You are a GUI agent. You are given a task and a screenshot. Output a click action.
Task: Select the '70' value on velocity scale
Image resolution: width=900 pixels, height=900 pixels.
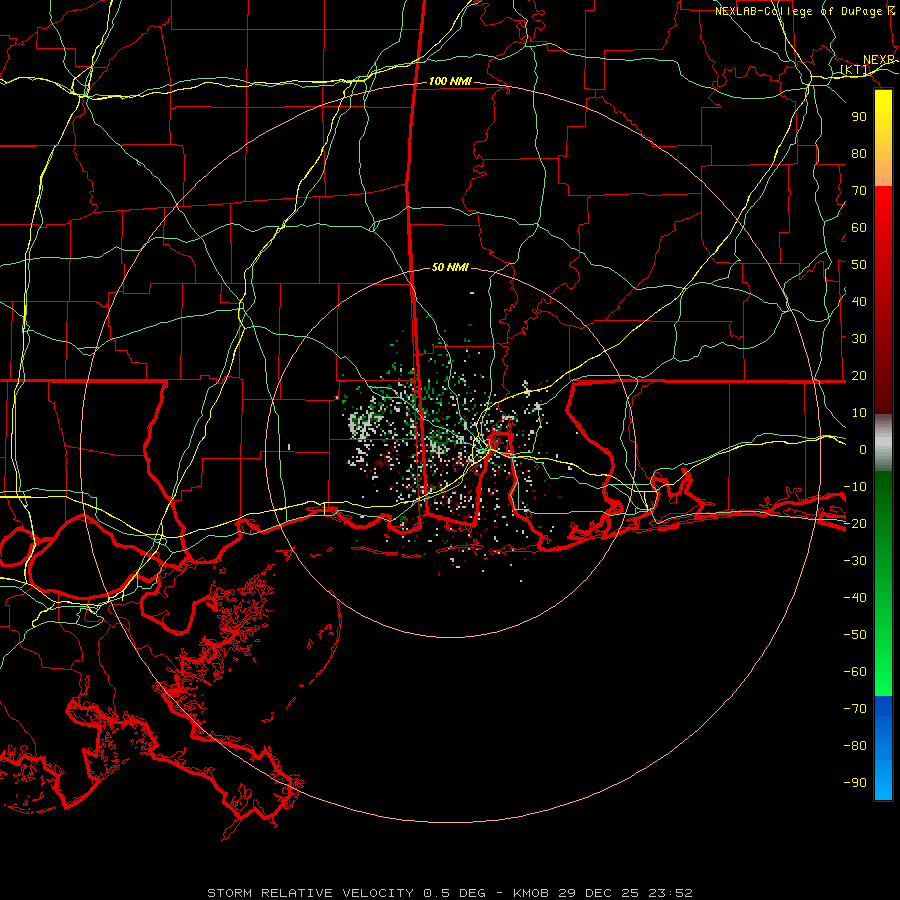pyautogui.click(x=859, y=191)
